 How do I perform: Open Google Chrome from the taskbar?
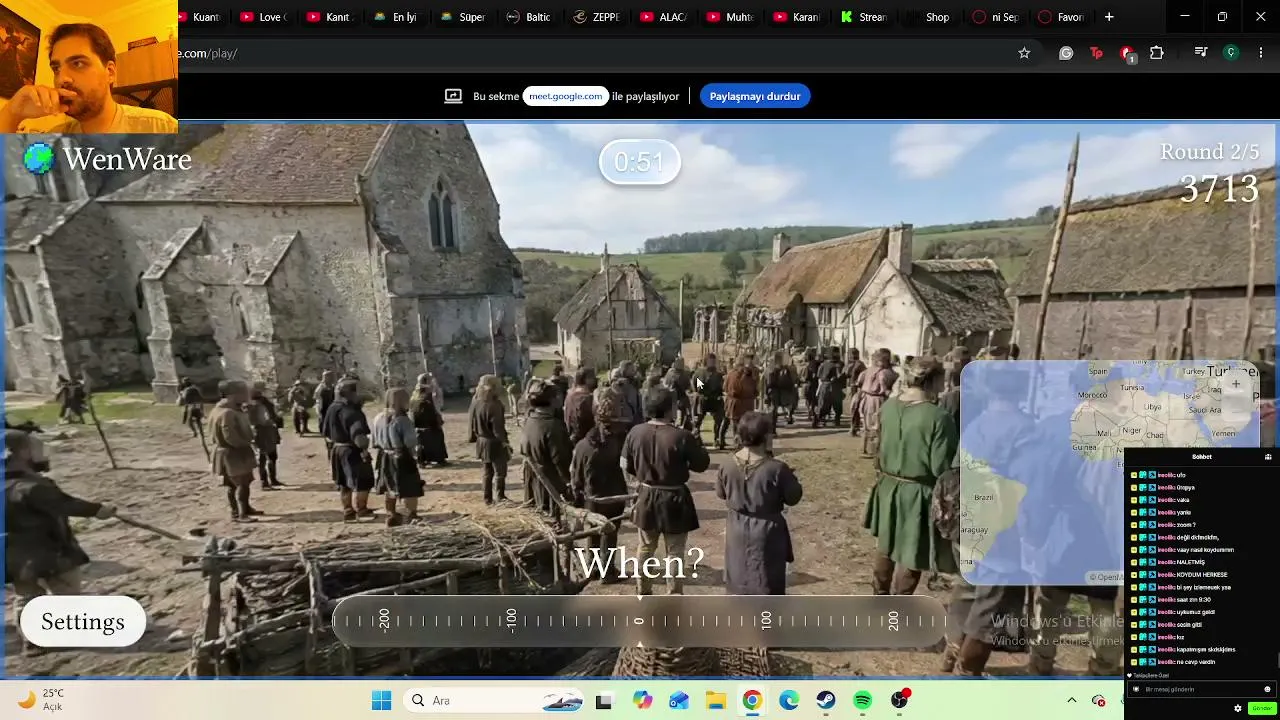click(752, 701)
